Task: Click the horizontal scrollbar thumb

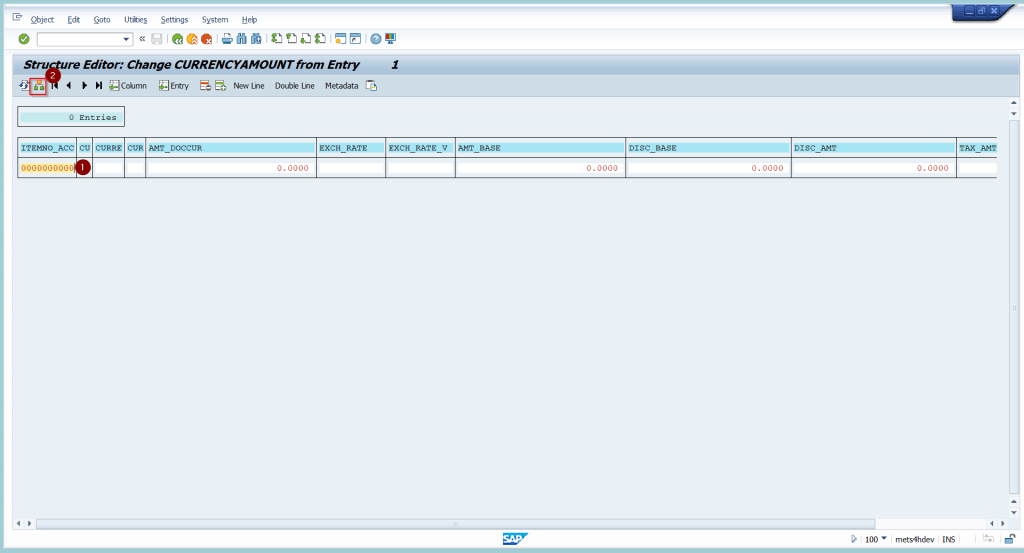Action: point(455,524)
